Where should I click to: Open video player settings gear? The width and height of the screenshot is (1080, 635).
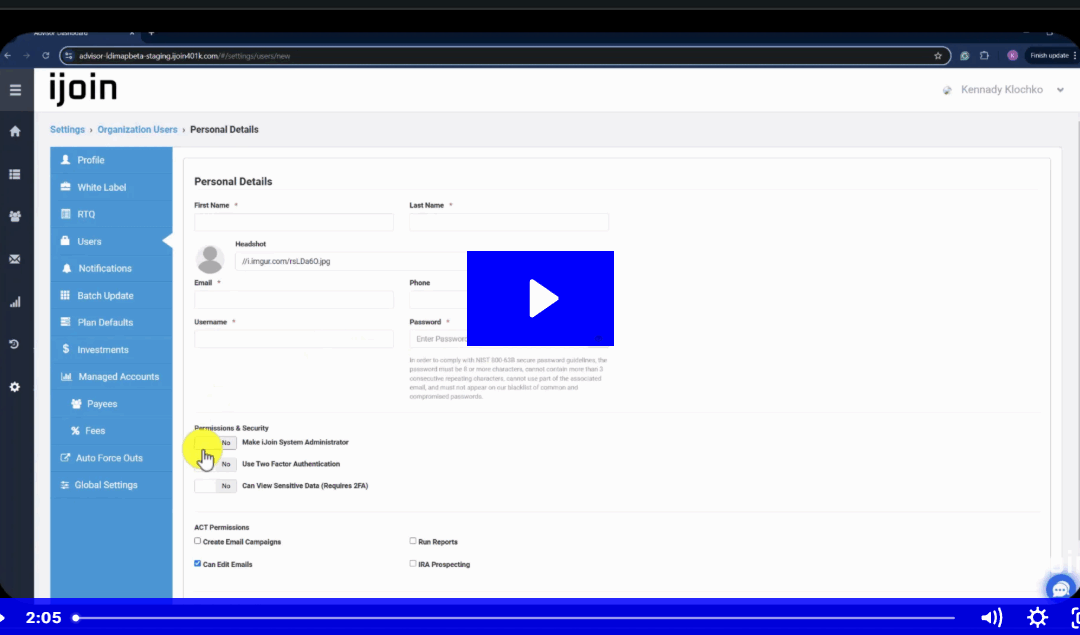point(1037,617)
